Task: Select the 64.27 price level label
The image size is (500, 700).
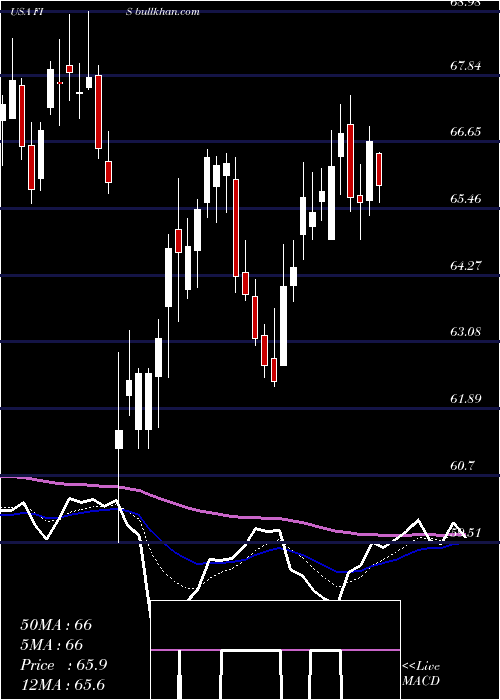Action: 466,266
